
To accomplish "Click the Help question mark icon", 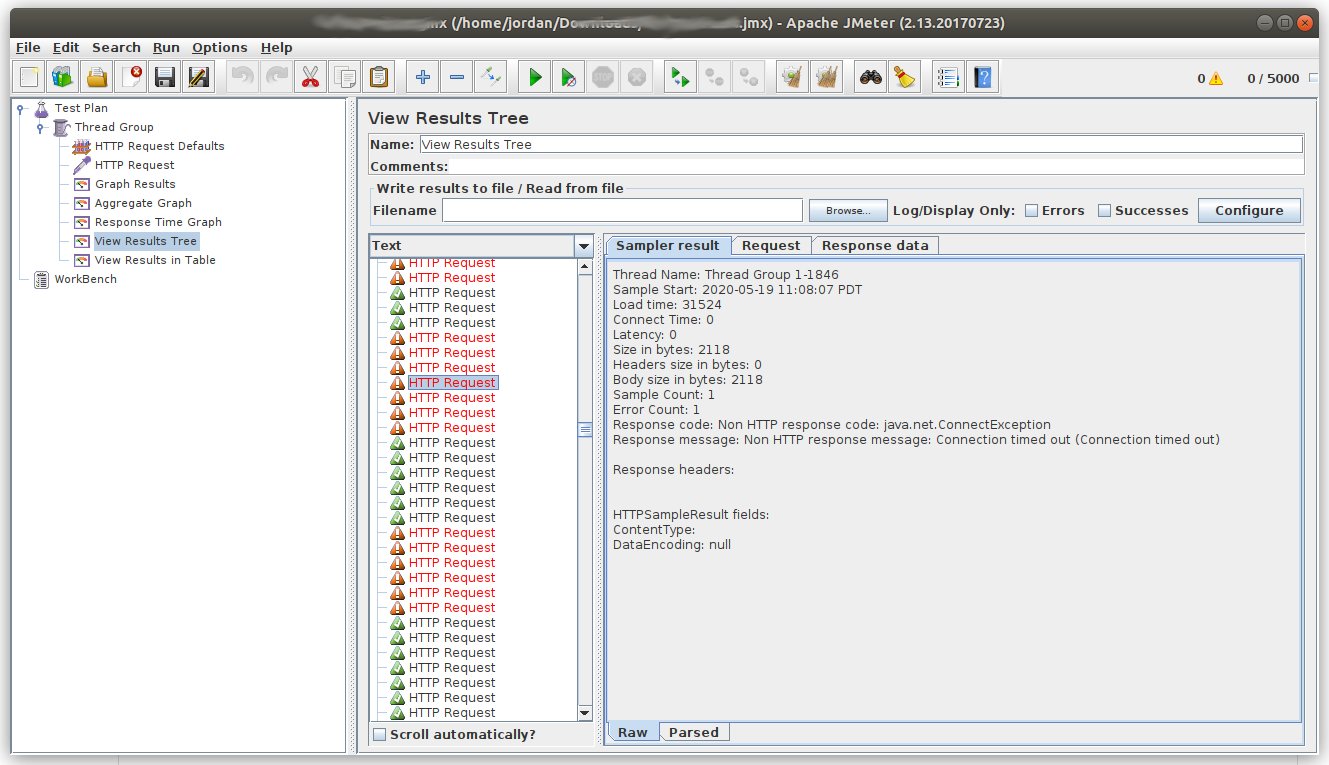I will [983, 77].
